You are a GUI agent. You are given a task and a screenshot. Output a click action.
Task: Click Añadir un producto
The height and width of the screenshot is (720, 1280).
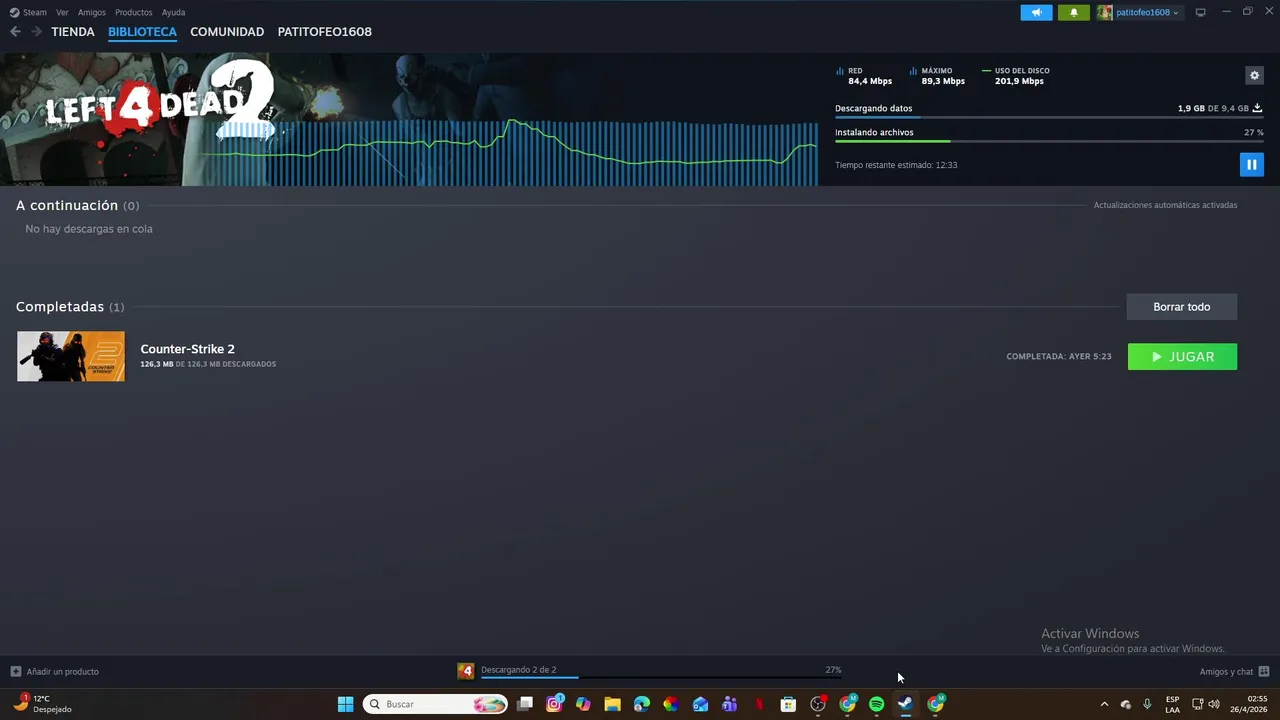(x=62, y=671)
